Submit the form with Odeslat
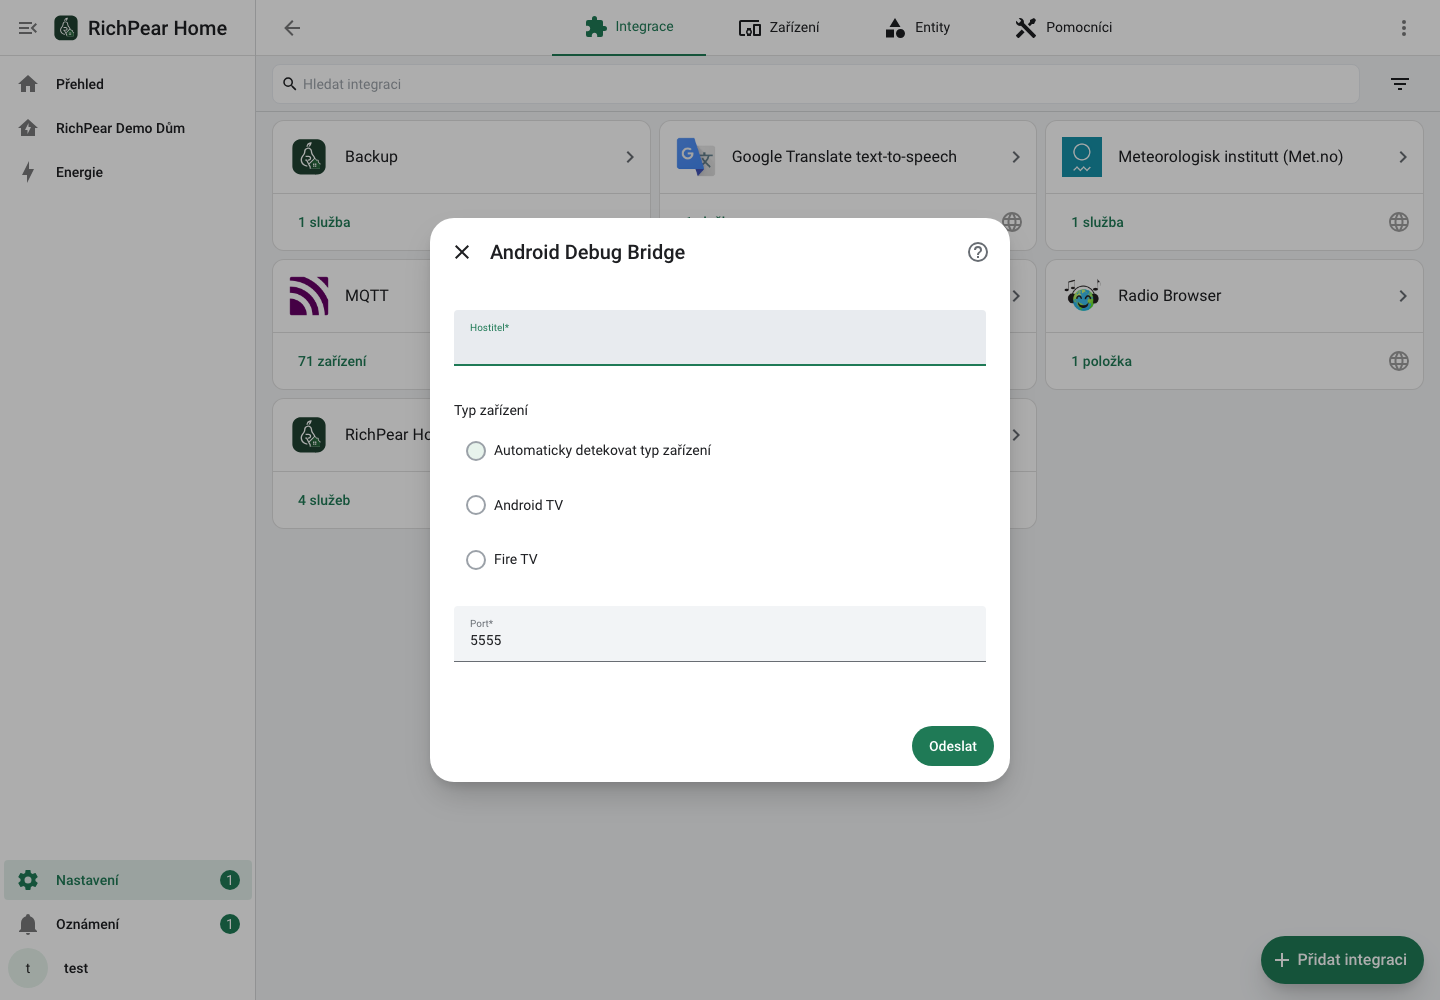 click(x=953, y=746)
